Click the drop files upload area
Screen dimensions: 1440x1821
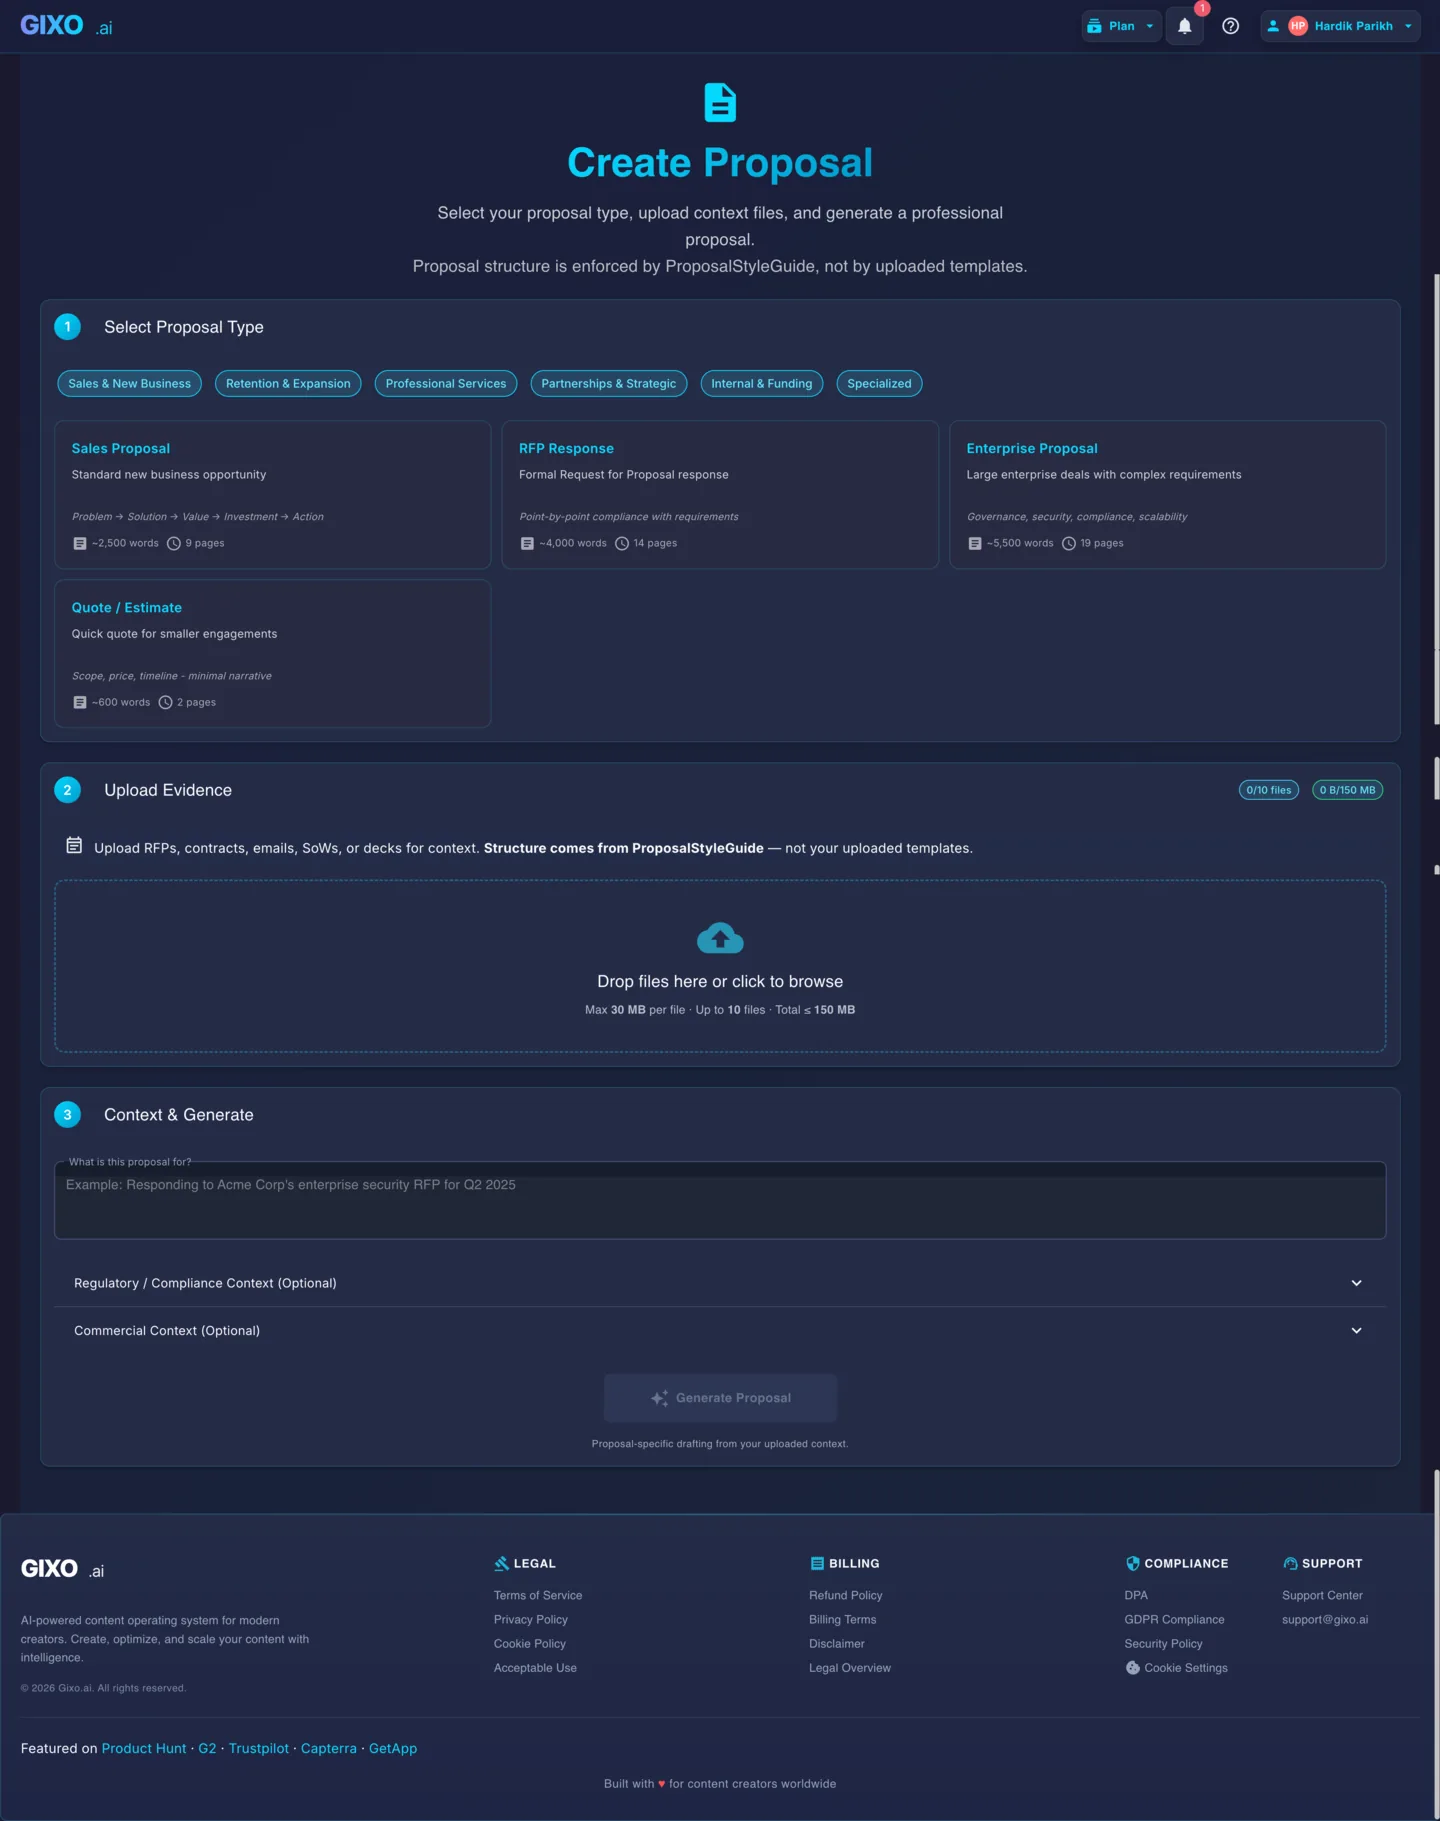point(720,966)
